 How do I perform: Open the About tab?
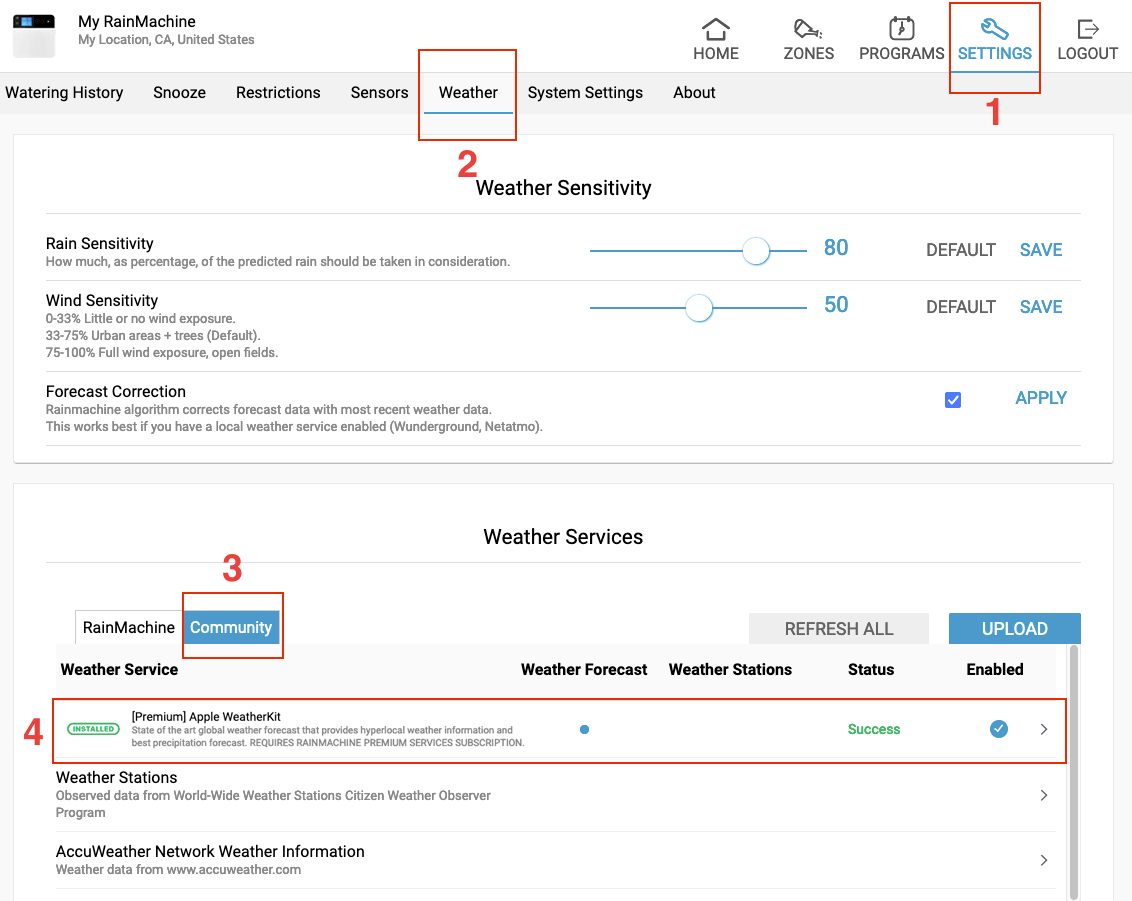point(694,92)
